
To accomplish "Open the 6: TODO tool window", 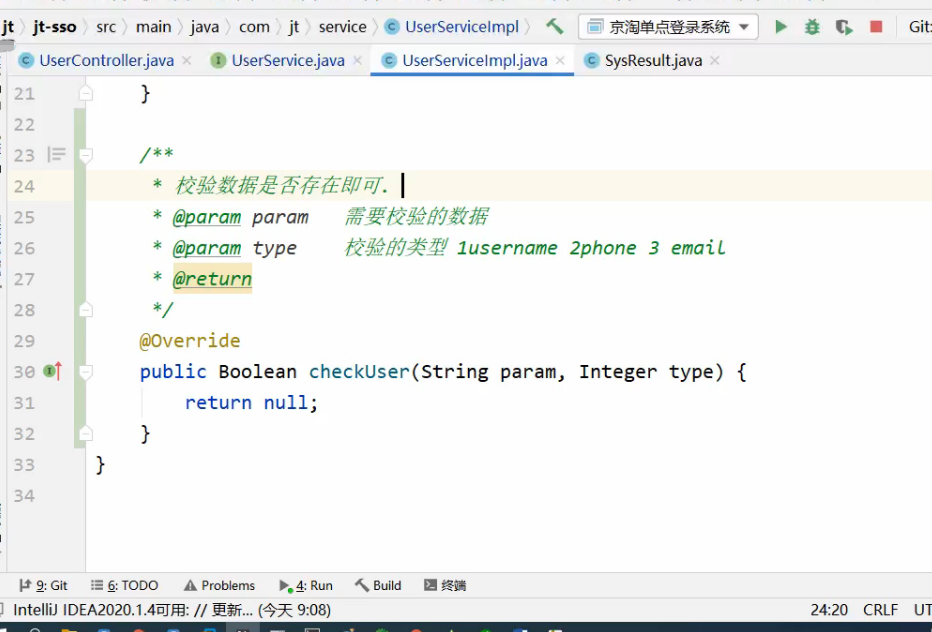I will [x=124, y=586].
